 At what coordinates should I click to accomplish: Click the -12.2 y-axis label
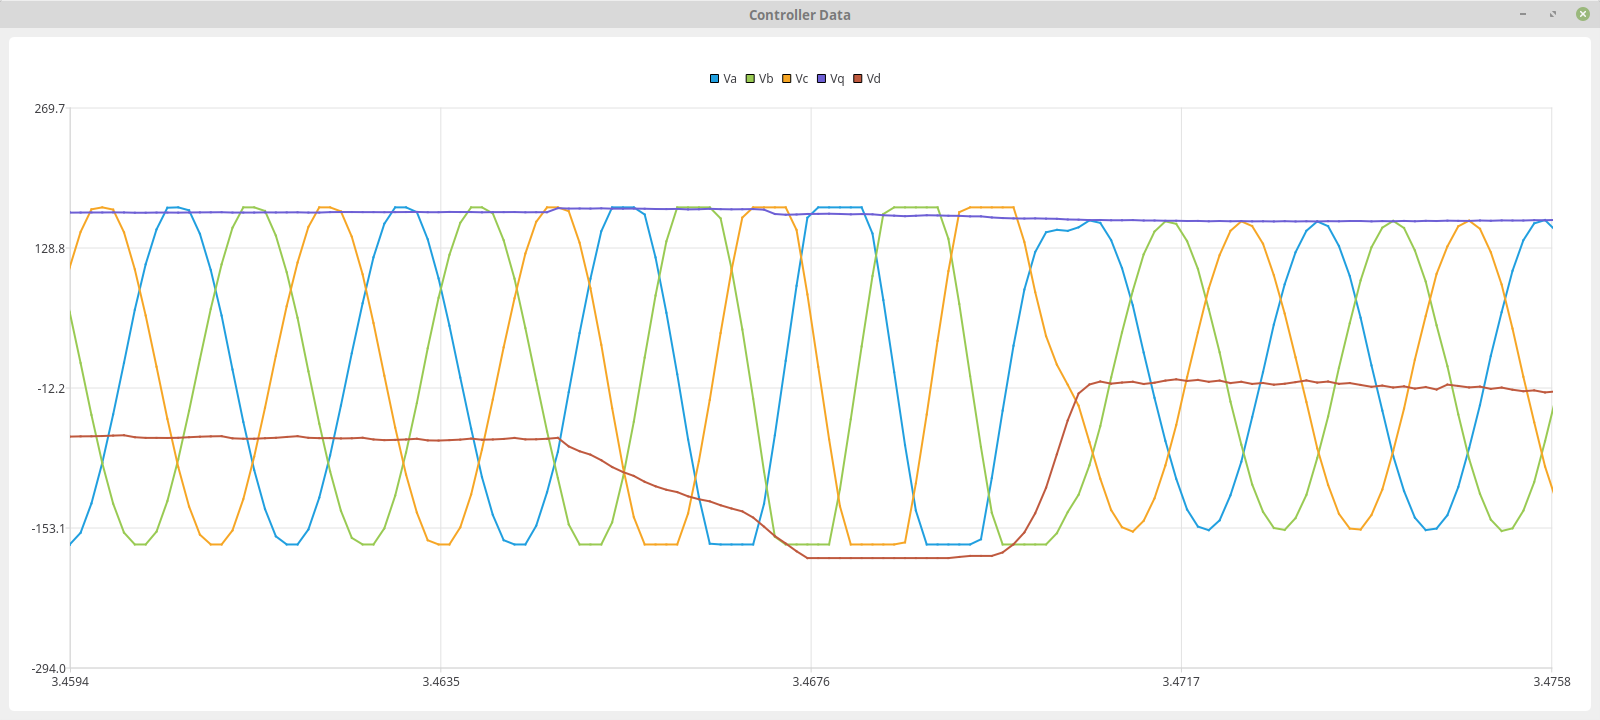[51, 389]
